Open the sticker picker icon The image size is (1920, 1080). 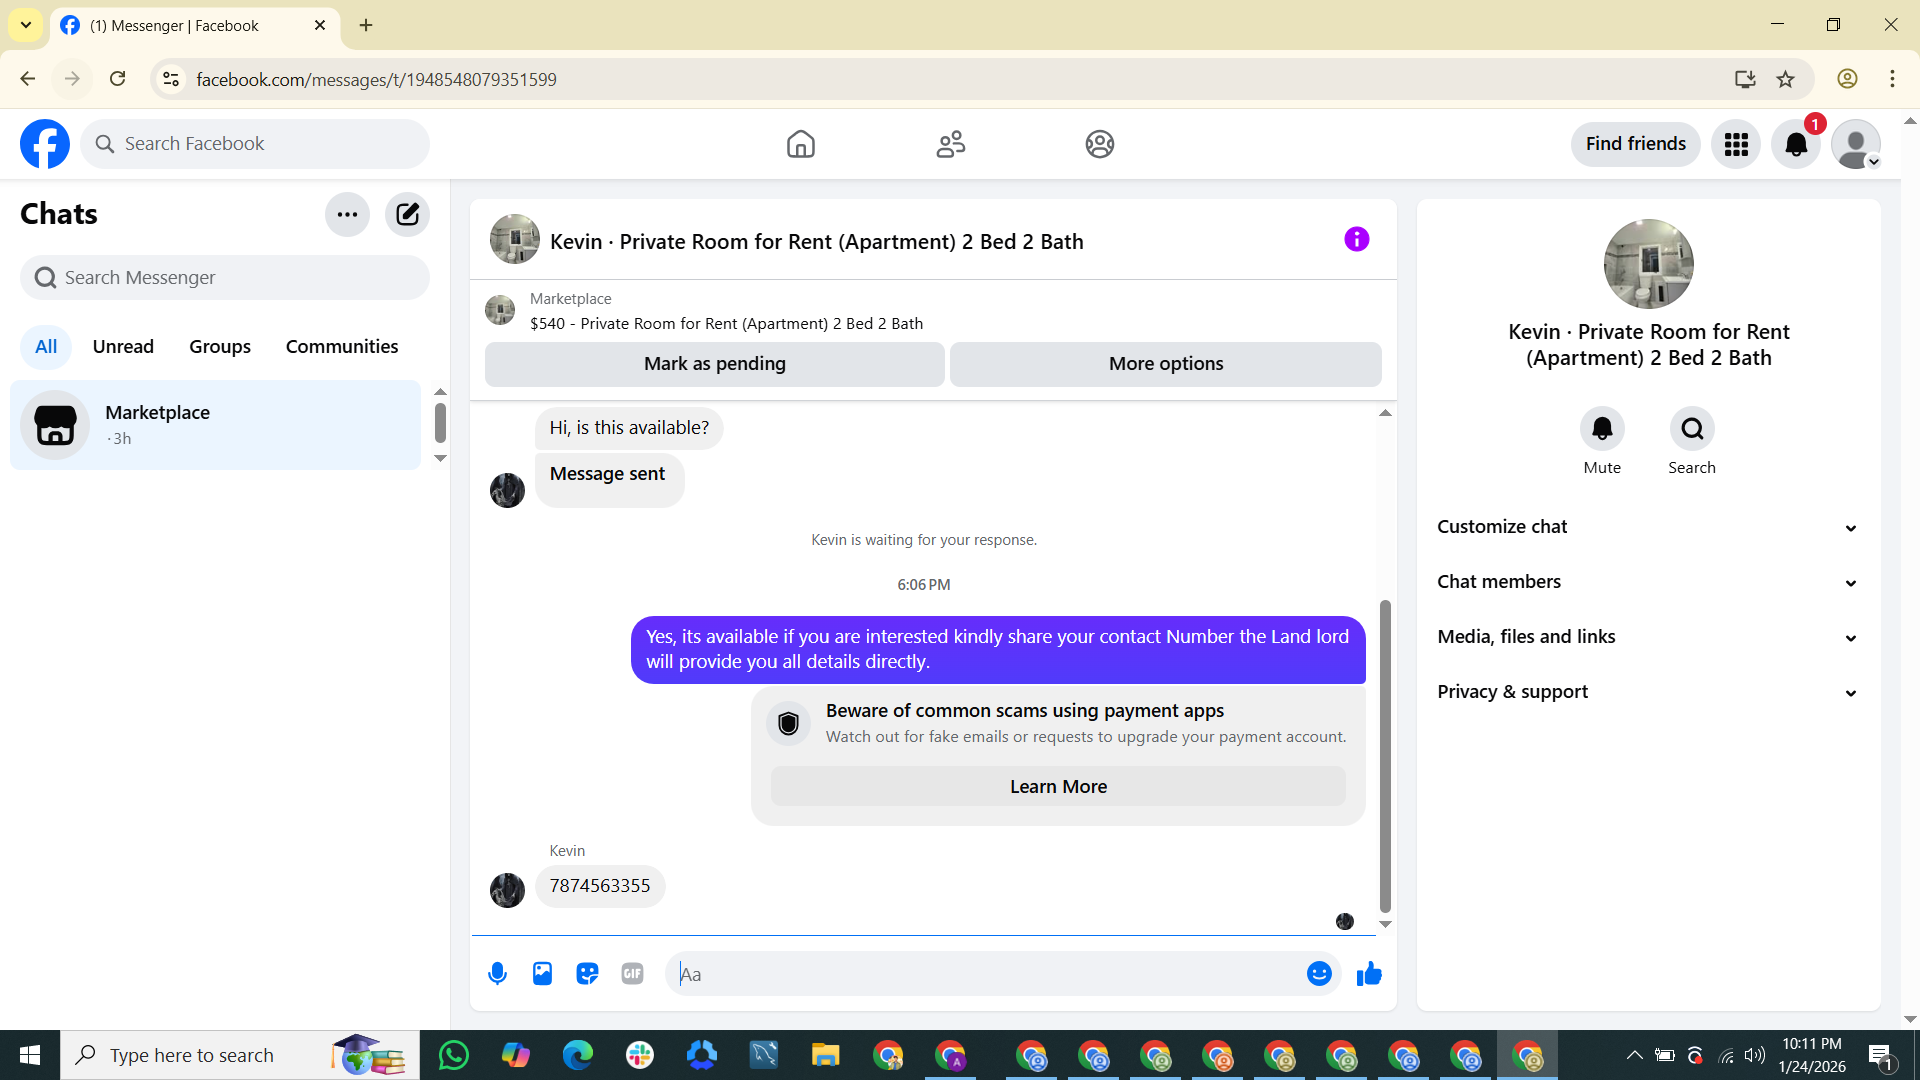tap(587, 973)
